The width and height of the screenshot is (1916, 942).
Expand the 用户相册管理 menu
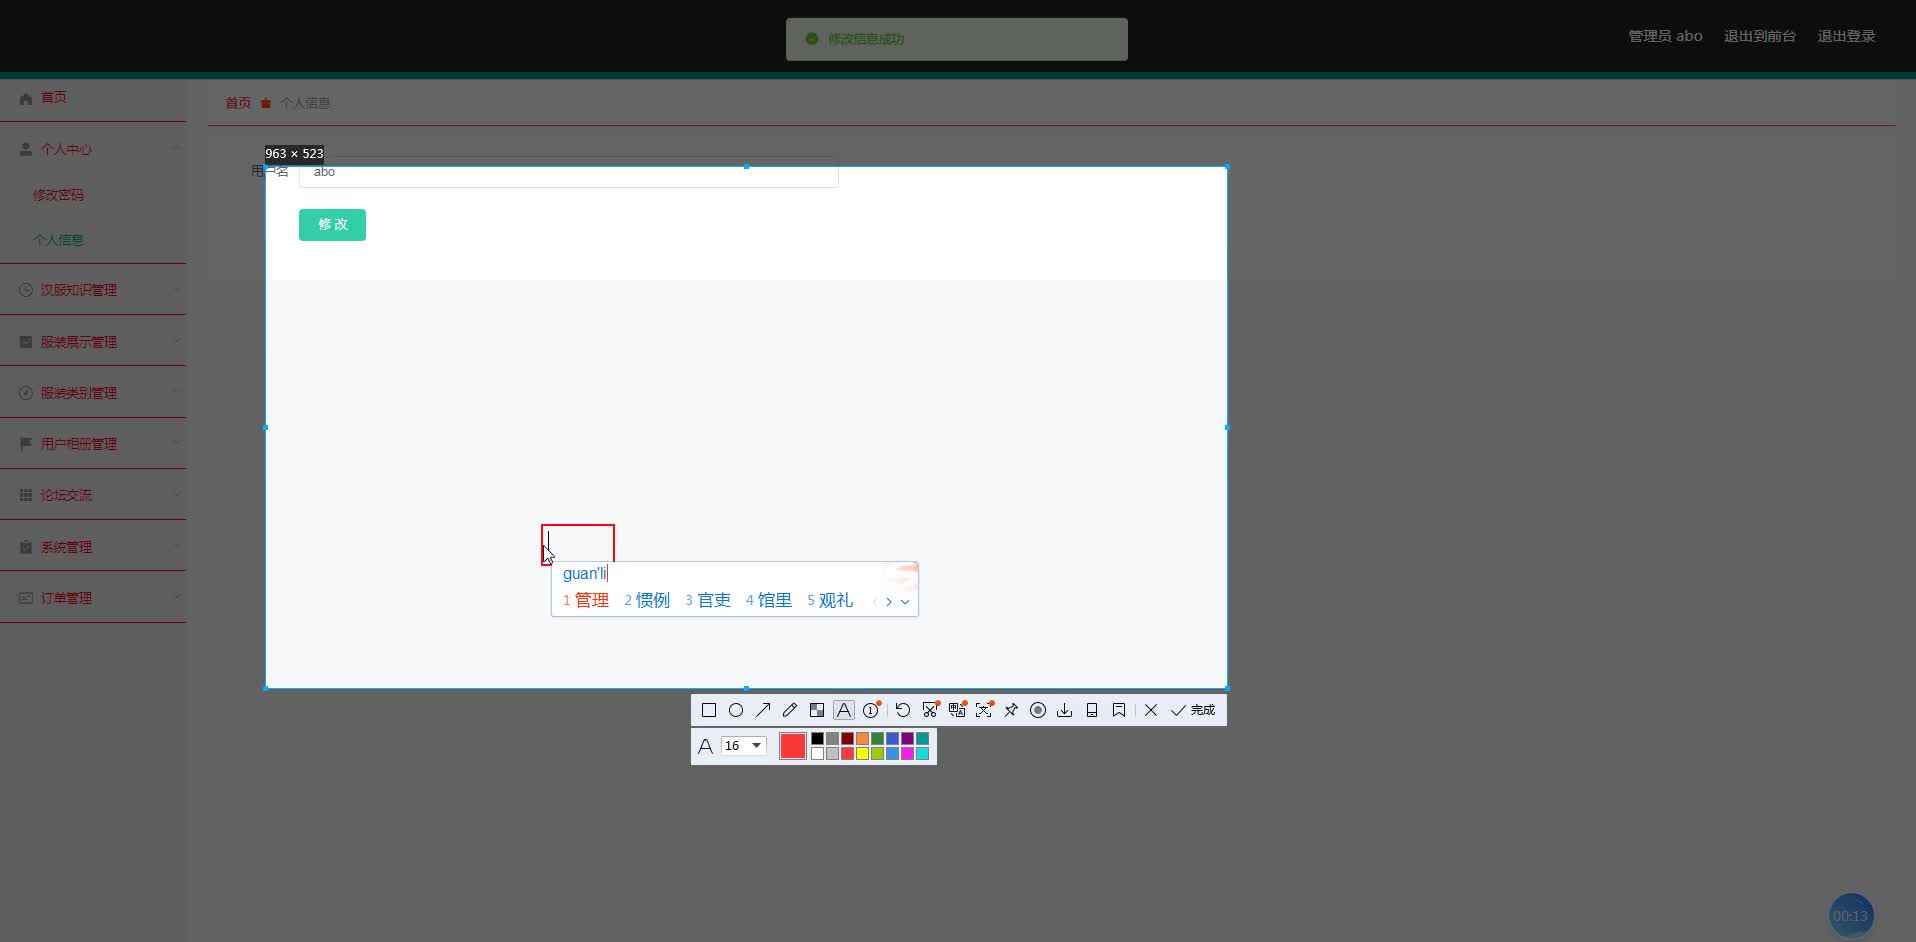93,444
